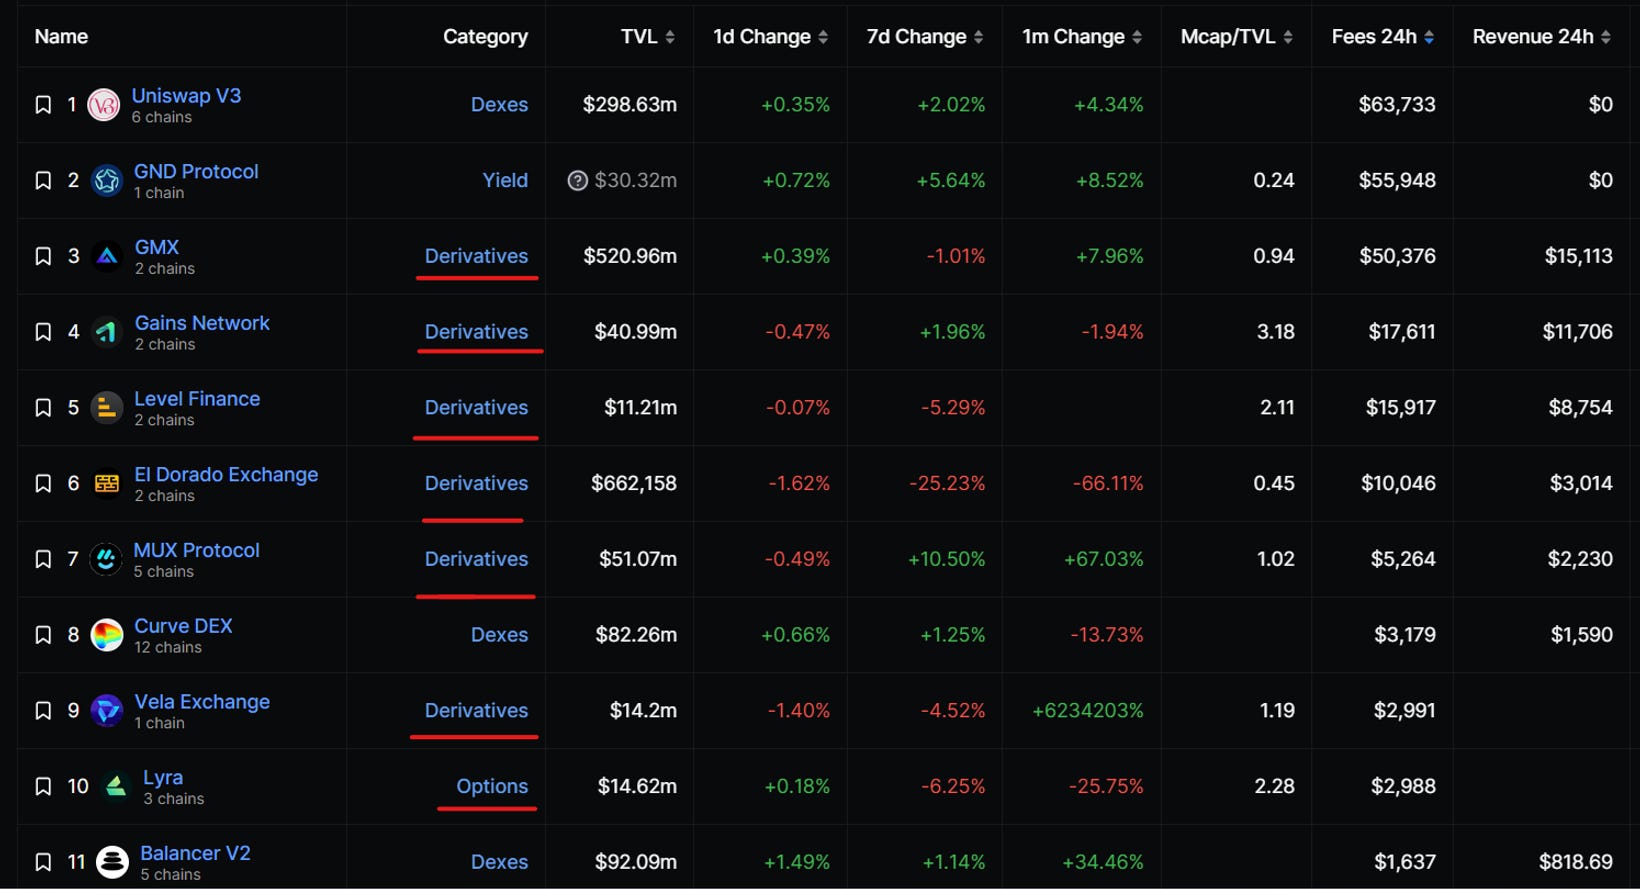Bookmark the El Dorado Exchange row
Image resolution: width=1640 pixels, height=889 pixels.
coord(43,483)
